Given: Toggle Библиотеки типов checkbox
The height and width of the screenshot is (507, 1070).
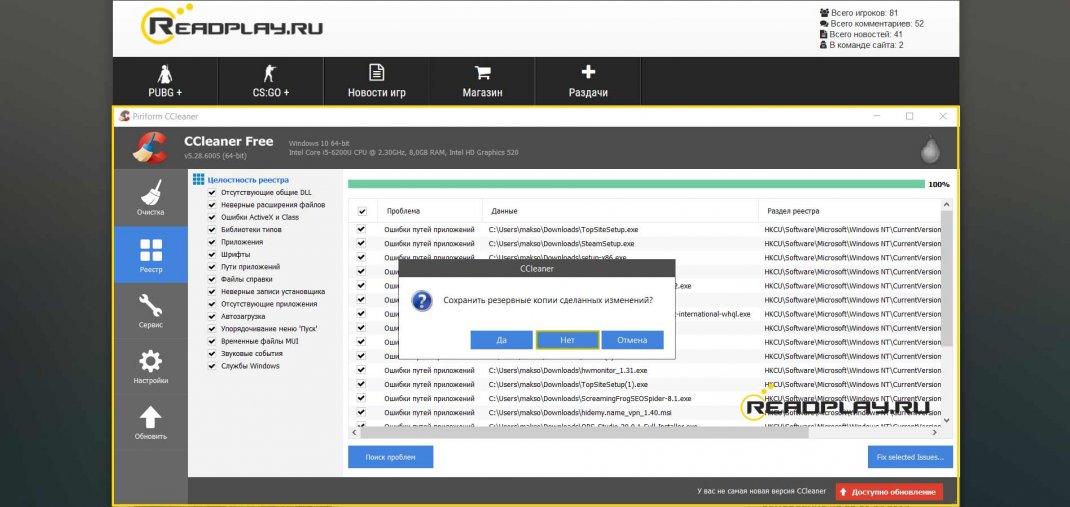Looking at the screenshot, I should click(x=212, y=229).
